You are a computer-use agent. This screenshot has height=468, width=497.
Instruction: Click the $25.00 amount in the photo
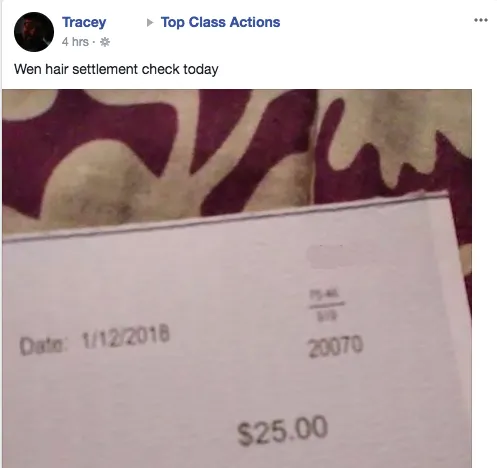tap(282, 430)
